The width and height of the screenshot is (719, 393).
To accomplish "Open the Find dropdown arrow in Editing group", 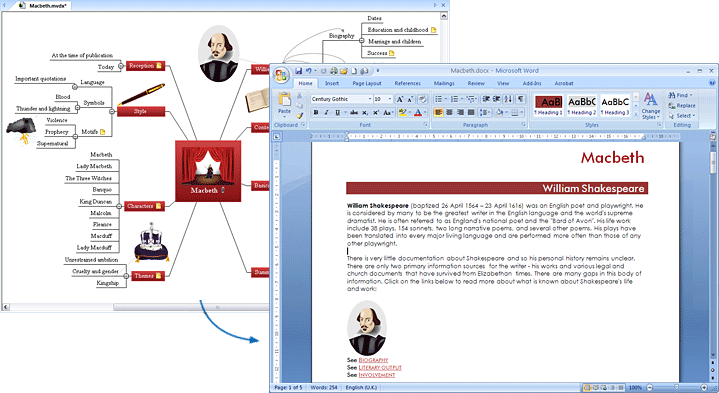I will [x=691, y=95].
